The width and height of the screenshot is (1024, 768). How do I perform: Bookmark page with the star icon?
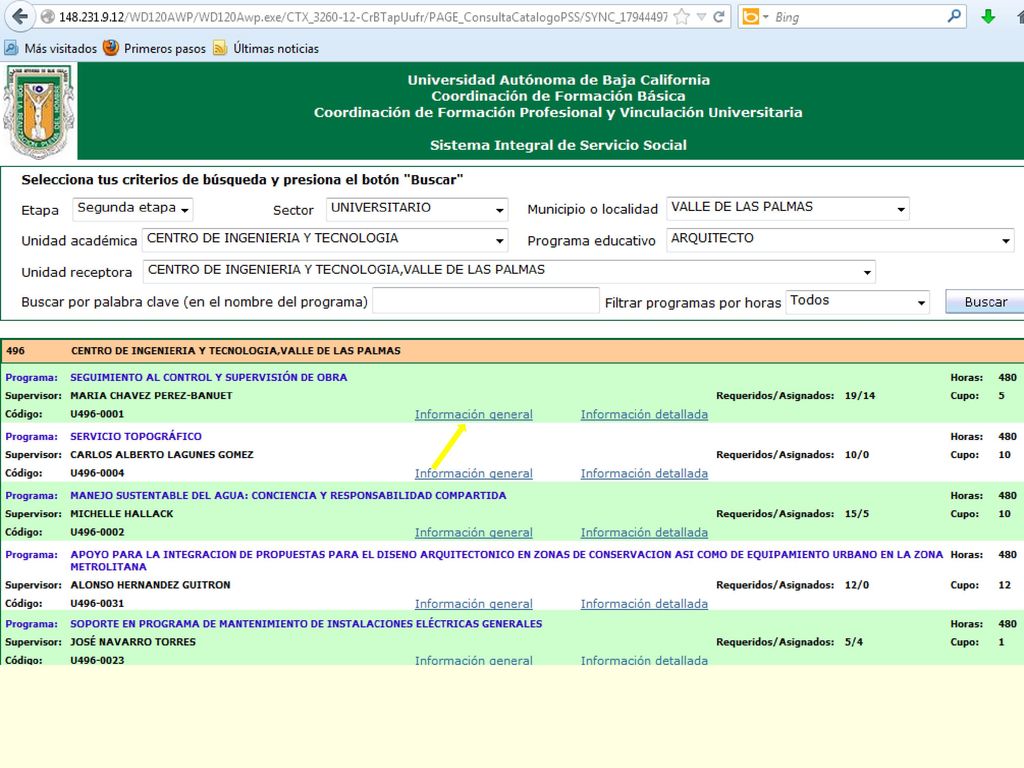point(681,17)
